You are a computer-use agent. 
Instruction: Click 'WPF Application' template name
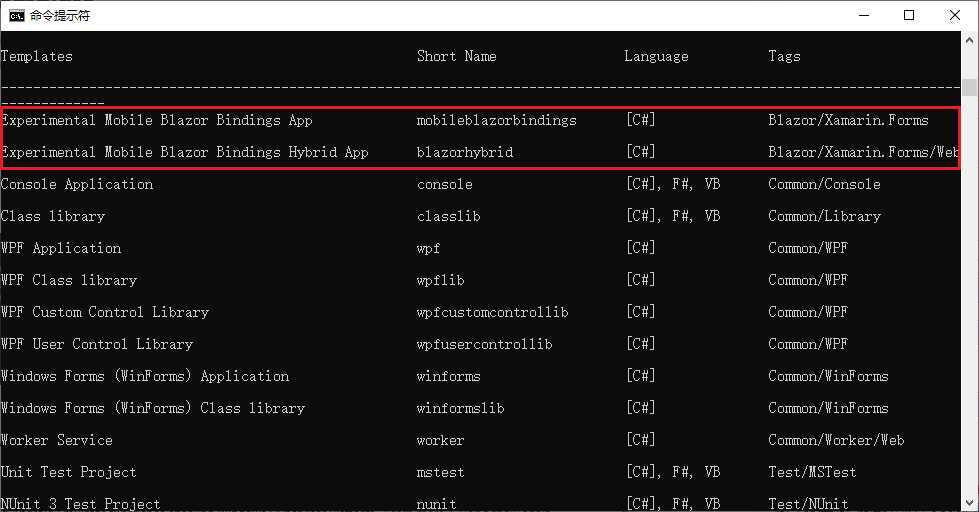click(61, 249)
